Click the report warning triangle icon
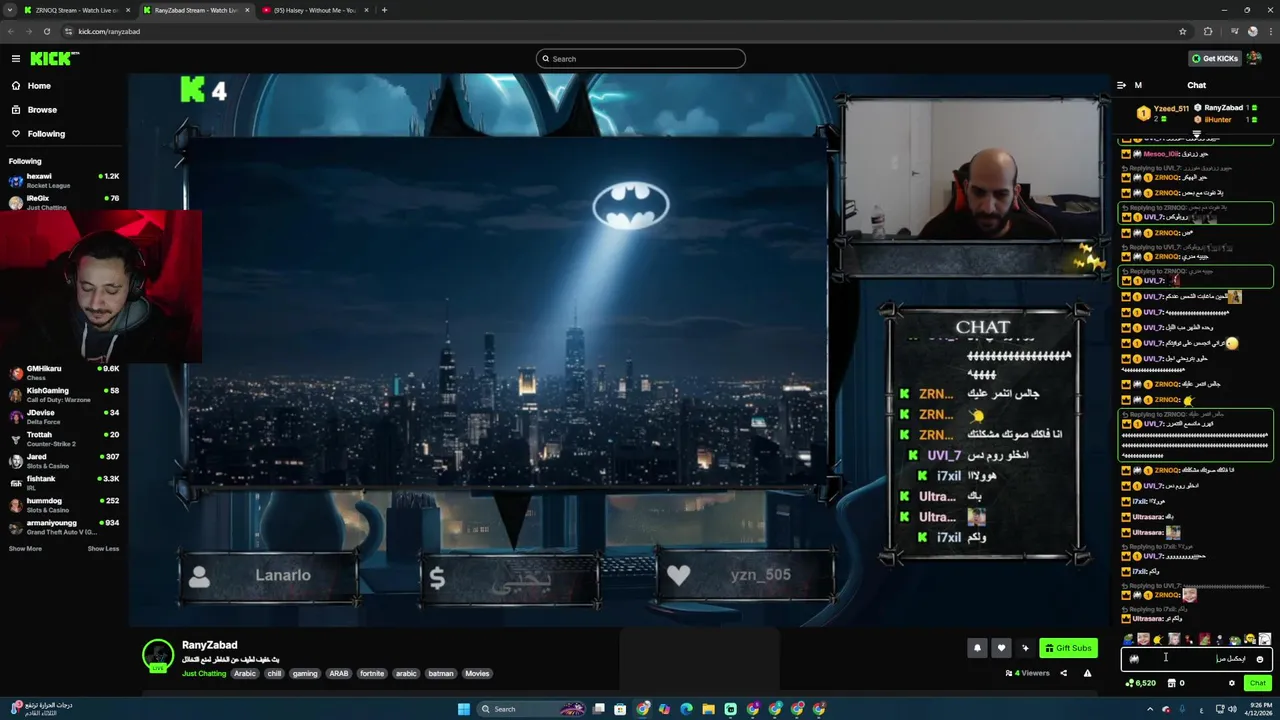1280x720 pixels. point(1087,673)
